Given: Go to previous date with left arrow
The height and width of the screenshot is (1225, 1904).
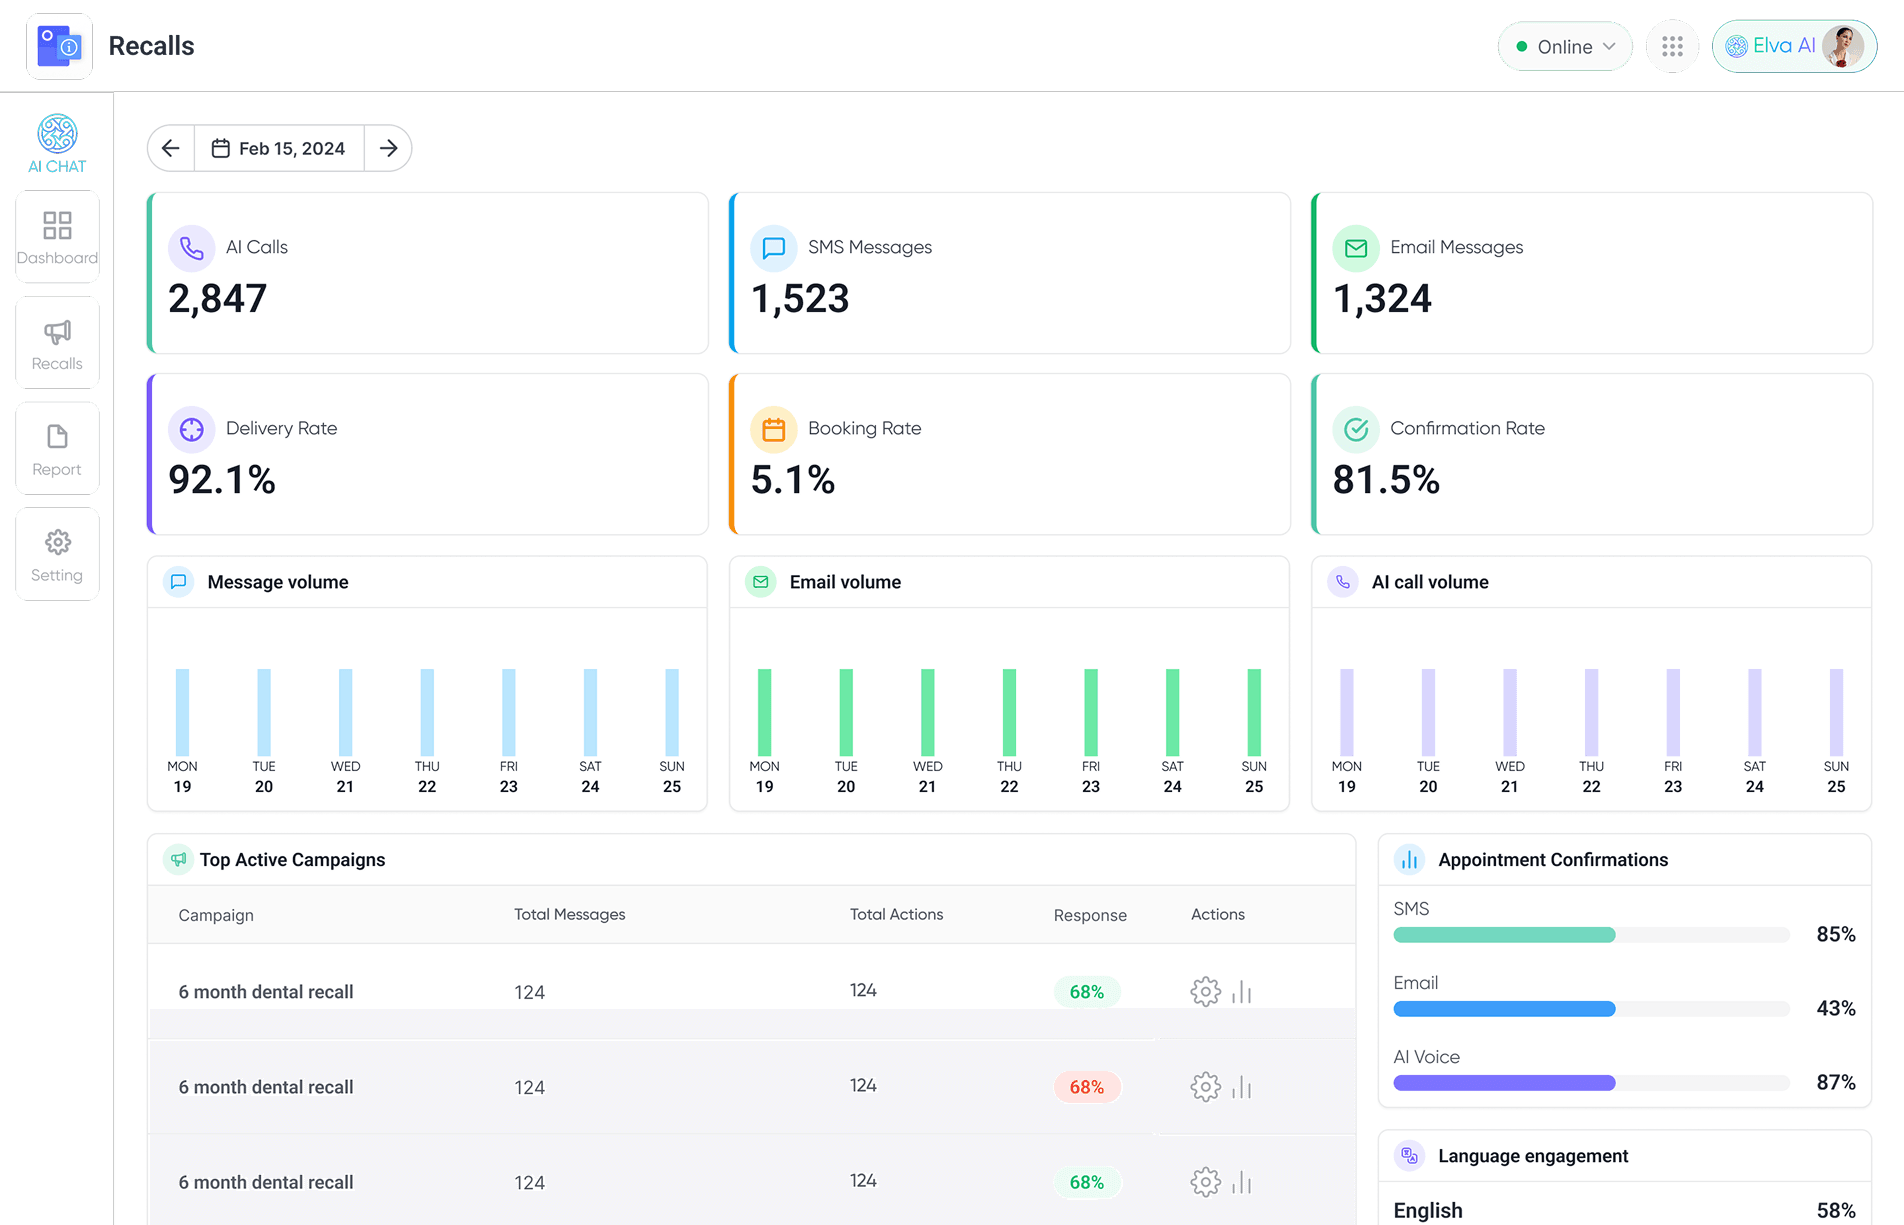Looking at the screenshot, I should [x=171, y=148].
